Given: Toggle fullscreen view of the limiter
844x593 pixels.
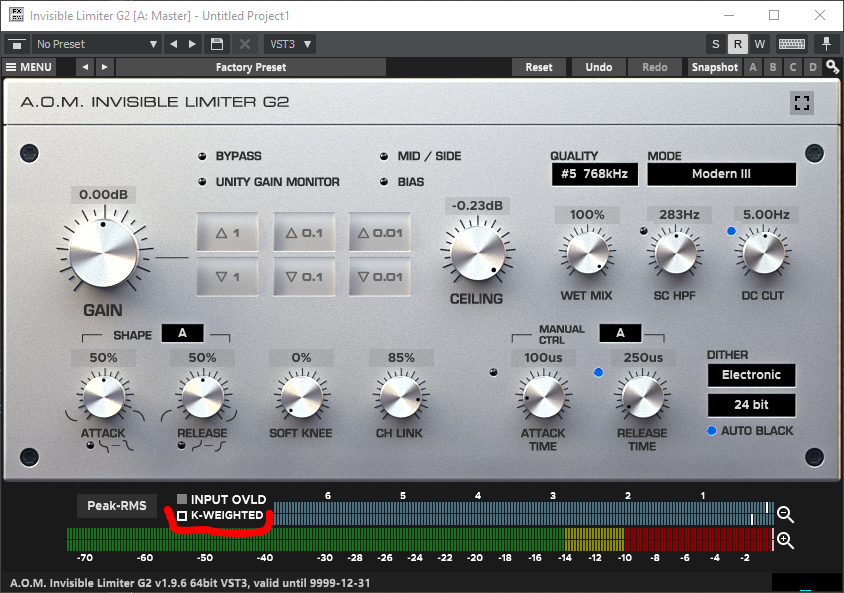Looking at the screenshot, I should (801, 103).
